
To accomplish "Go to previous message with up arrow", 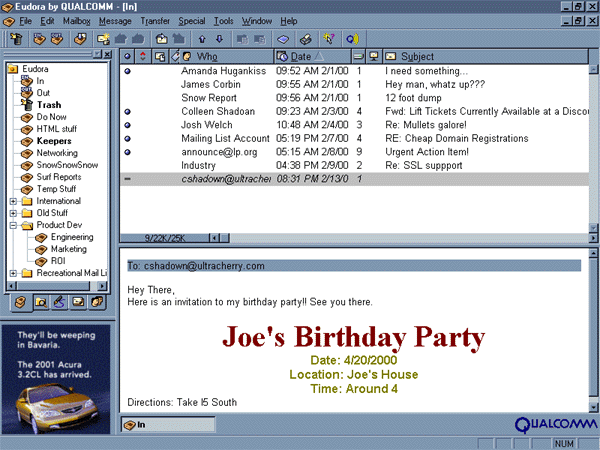I will (x=202, y=39).
